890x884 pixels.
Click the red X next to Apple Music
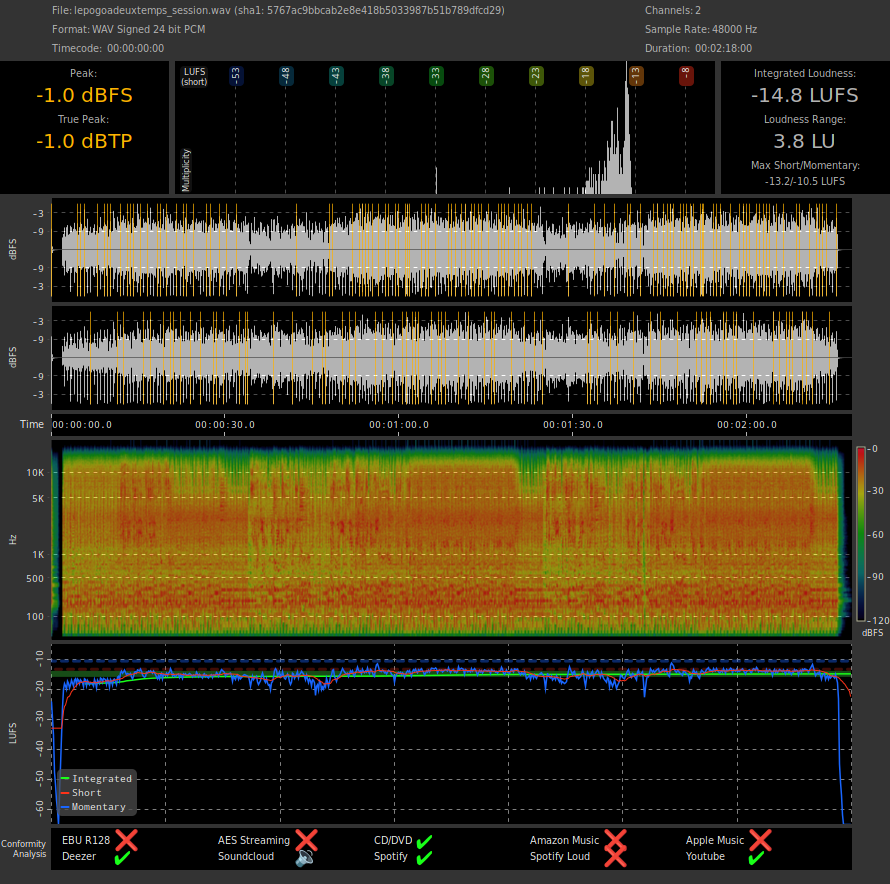[760, 840]
